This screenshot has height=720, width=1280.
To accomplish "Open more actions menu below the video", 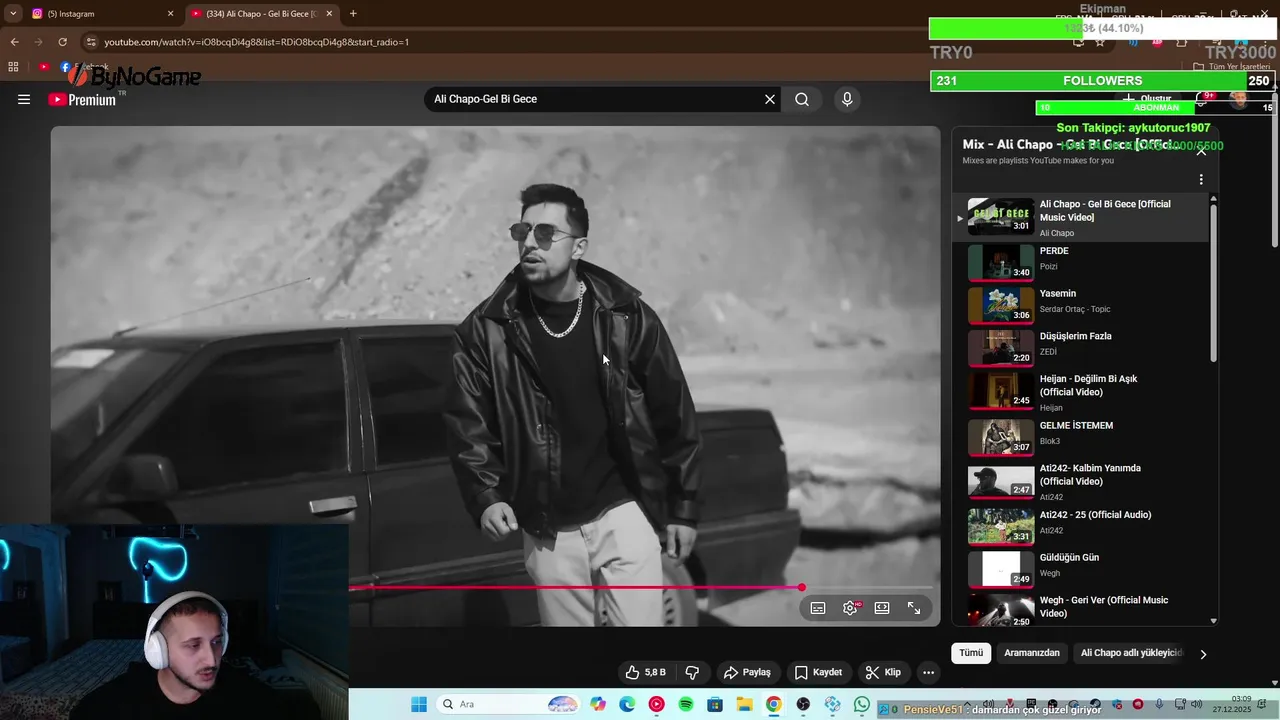I will (x=929, y=672).
